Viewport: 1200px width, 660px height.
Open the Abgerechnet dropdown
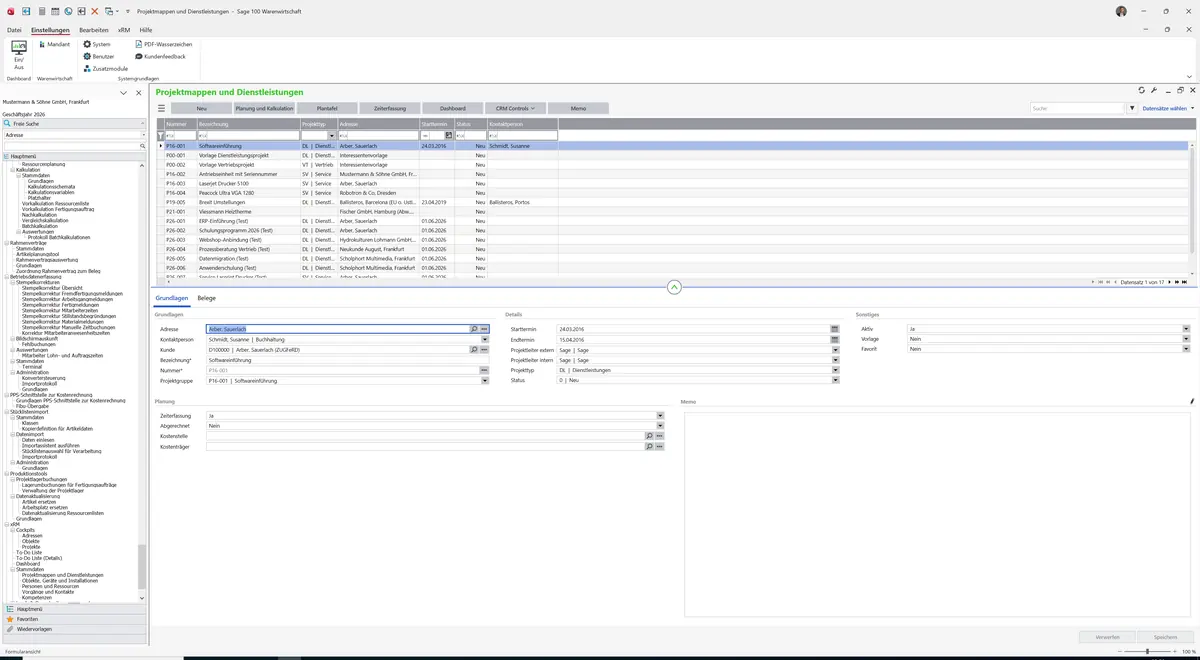pos(660,426)
